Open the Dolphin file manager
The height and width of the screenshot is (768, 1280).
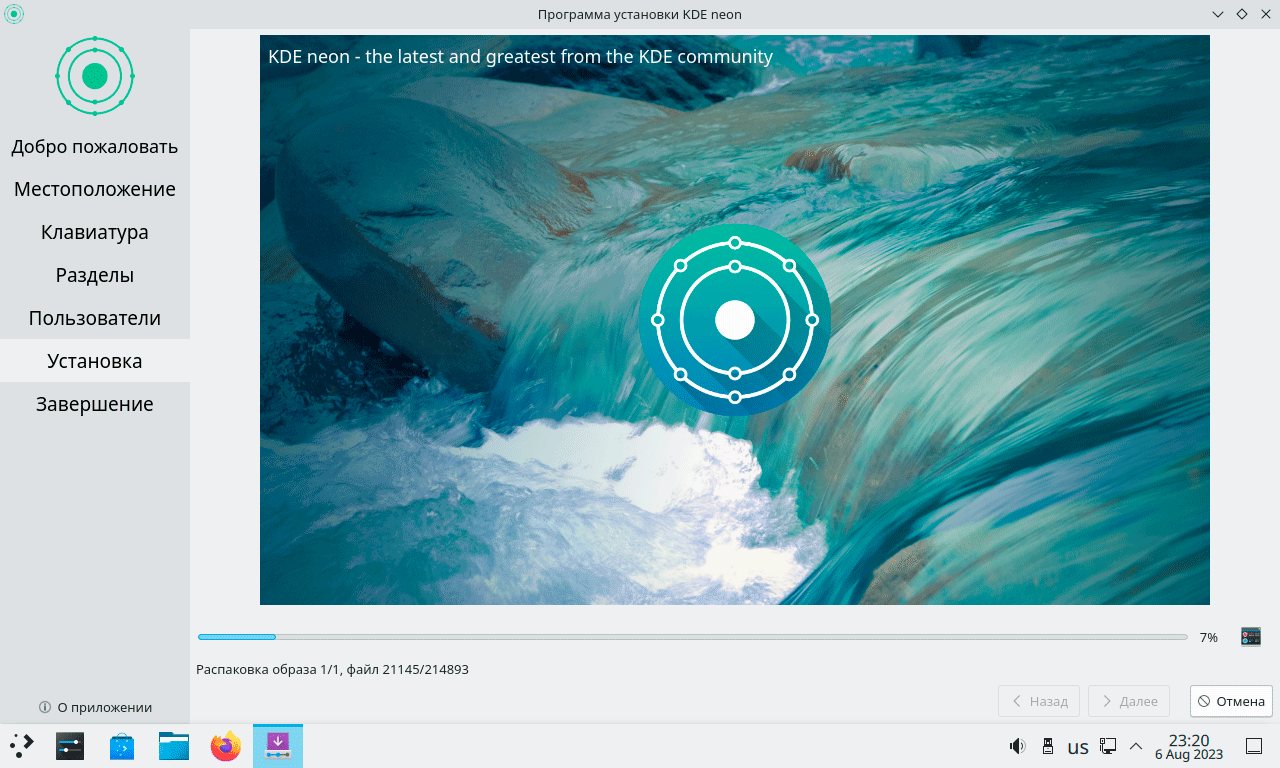coord(174,746)
